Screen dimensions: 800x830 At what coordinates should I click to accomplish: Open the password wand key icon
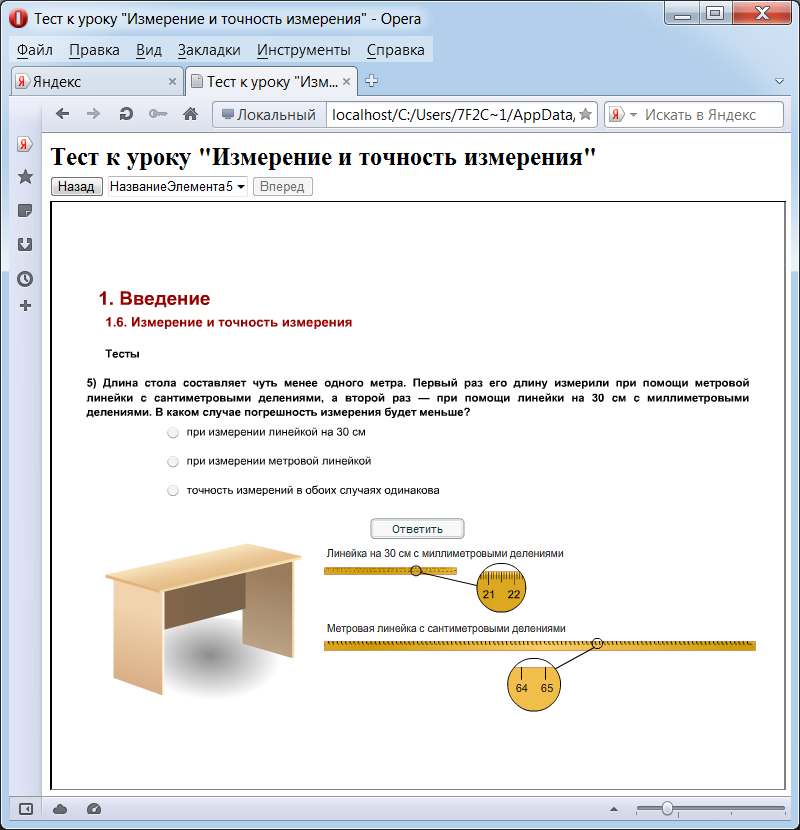coord(158,114)
